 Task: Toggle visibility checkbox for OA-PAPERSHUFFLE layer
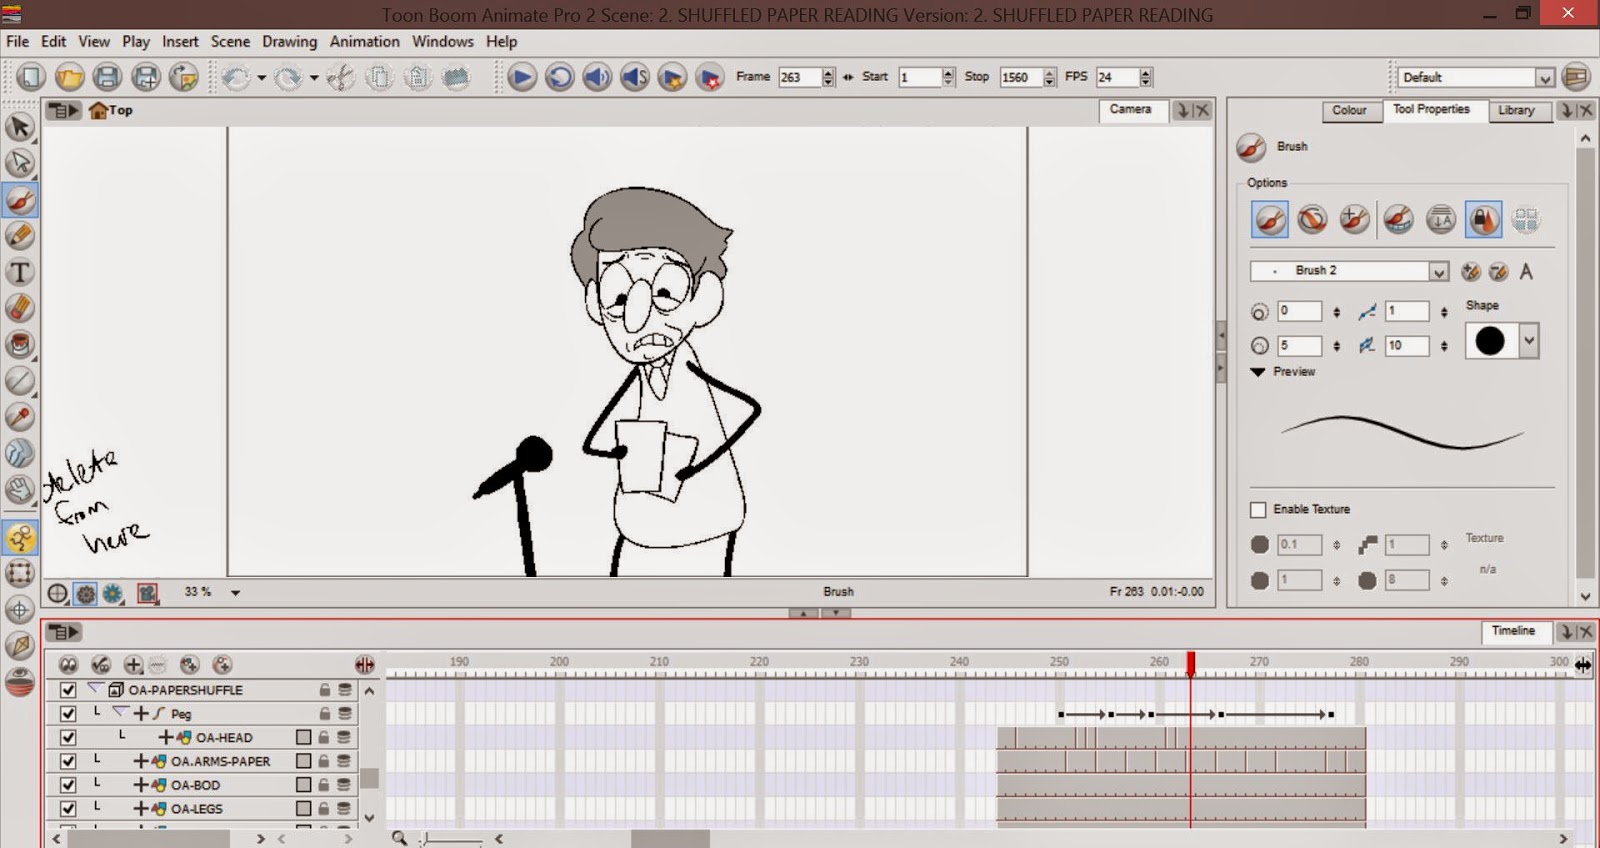[x=68, y=690]
